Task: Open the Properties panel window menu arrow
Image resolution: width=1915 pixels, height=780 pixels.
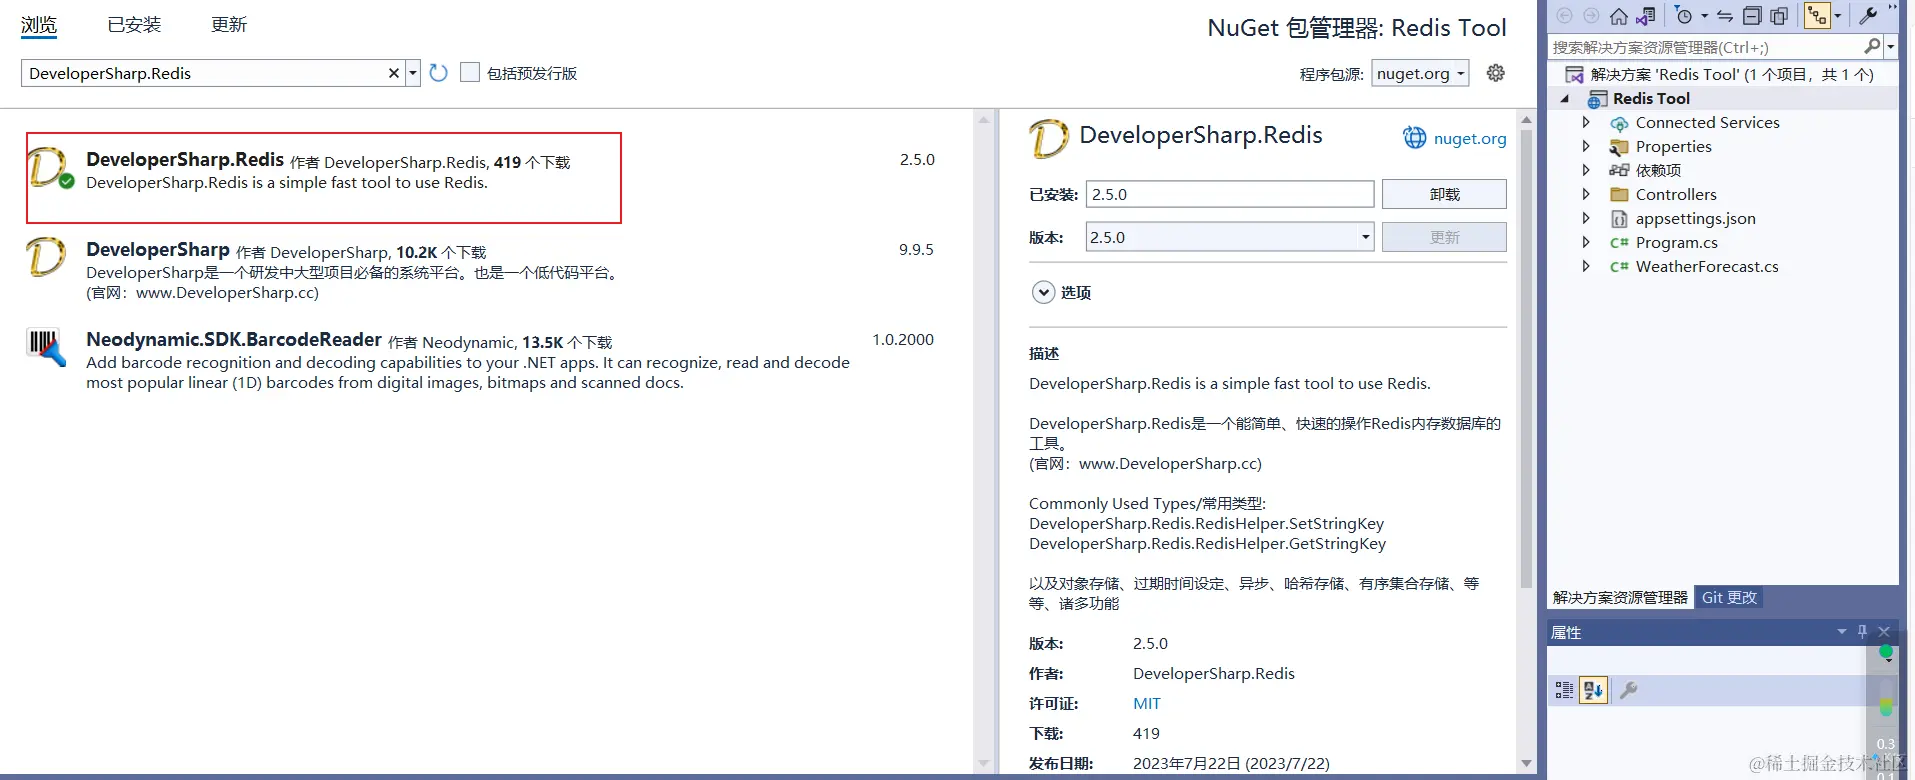Action: pos(1842,631)
